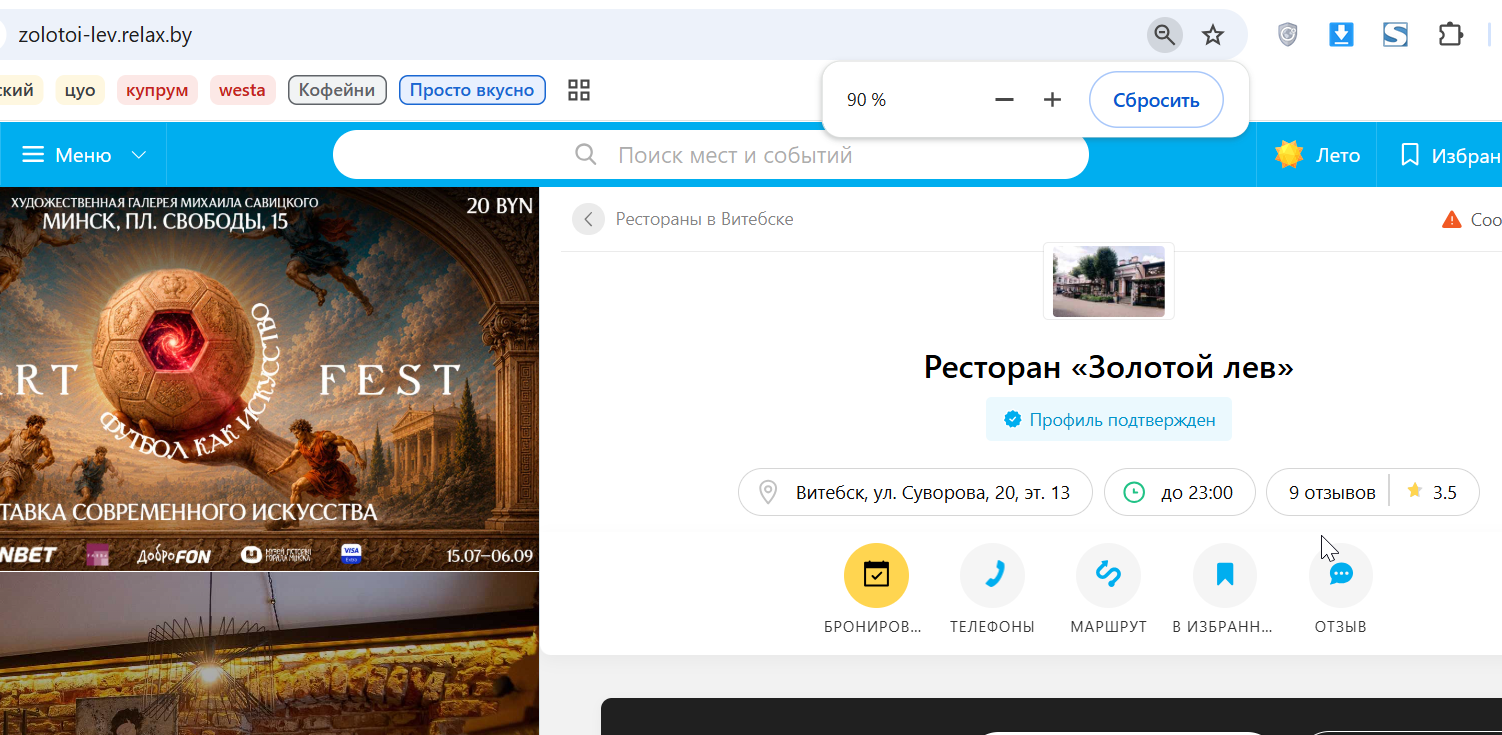This screenshot has width=1502, height=735.
Task: Open the Просто вкусно tab group
Action: pyautogui.click(x=472, y=90)
